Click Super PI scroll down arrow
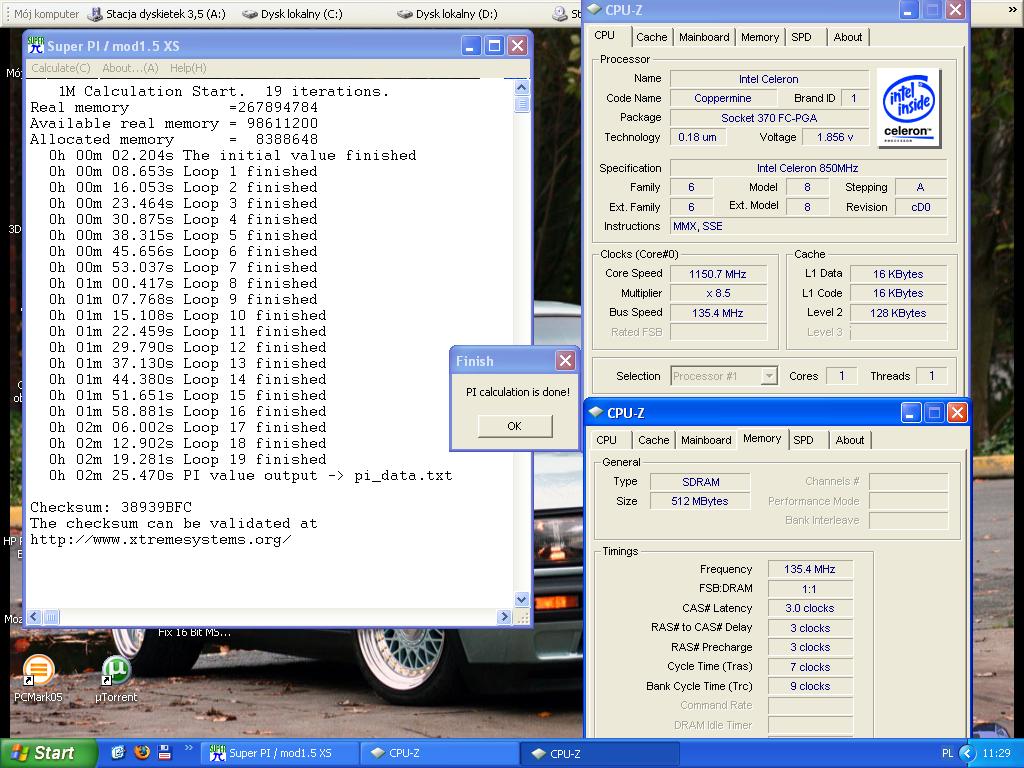 pos(521,599)
